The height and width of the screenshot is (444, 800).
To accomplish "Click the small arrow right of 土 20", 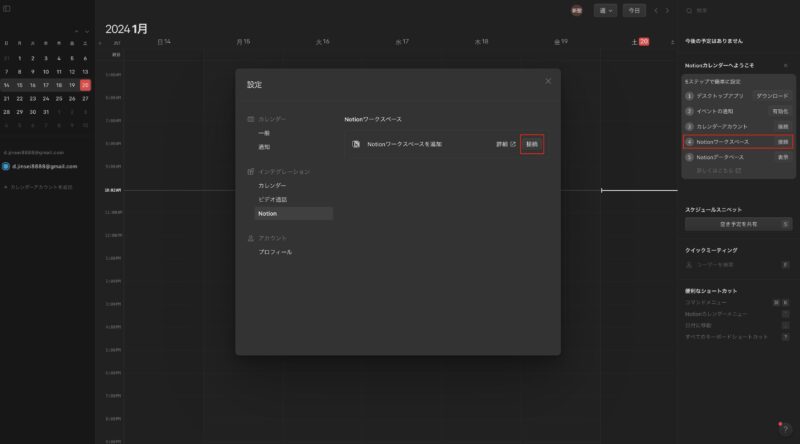I will click(x=672, y=42).
